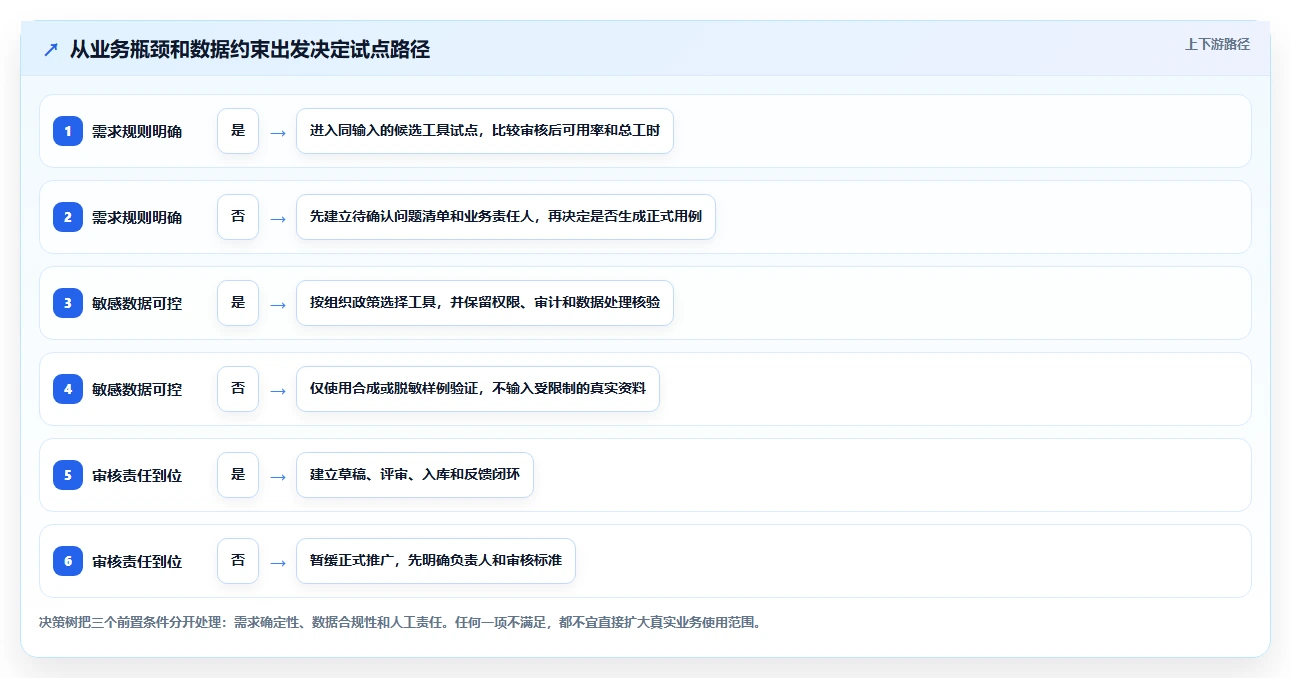Click the 否 chip in row 6

(238, 561)
